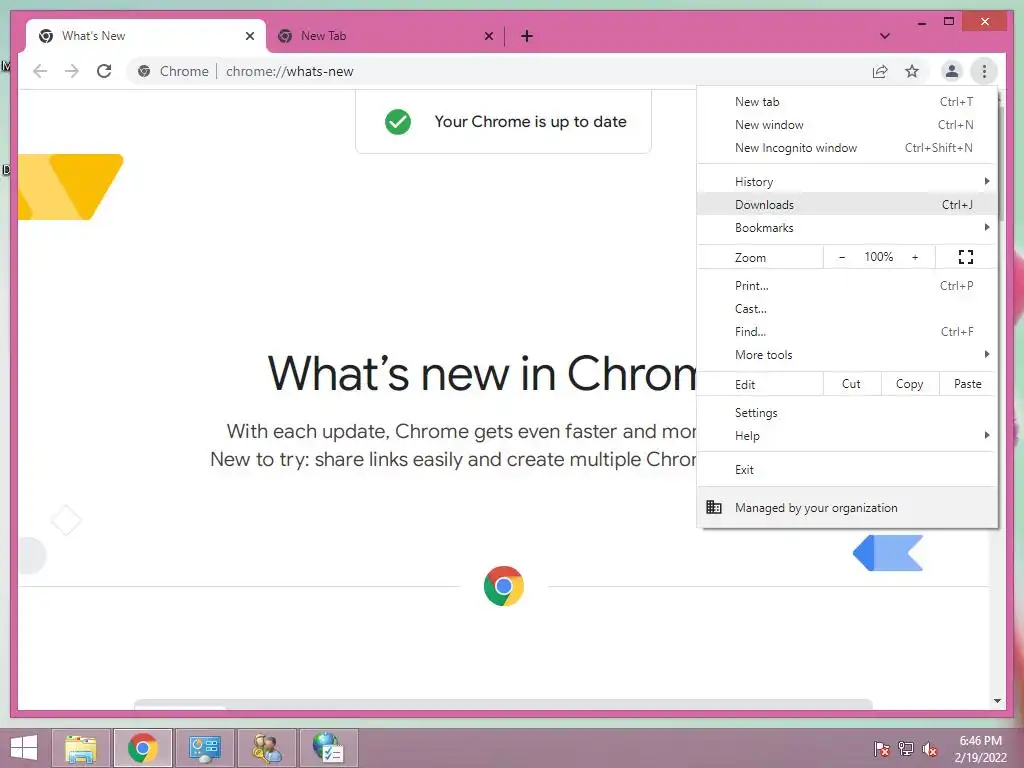
Task: Choose Exit from the menu
Action: pos(847,470)
